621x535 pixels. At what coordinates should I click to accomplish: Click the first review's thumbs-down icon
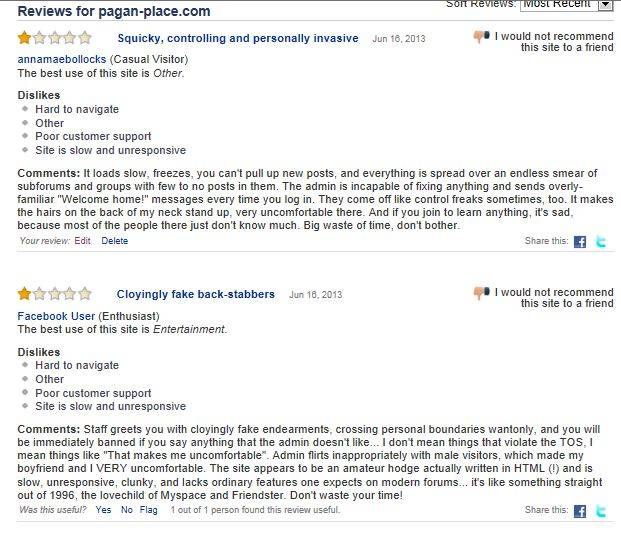pos(481,36)
